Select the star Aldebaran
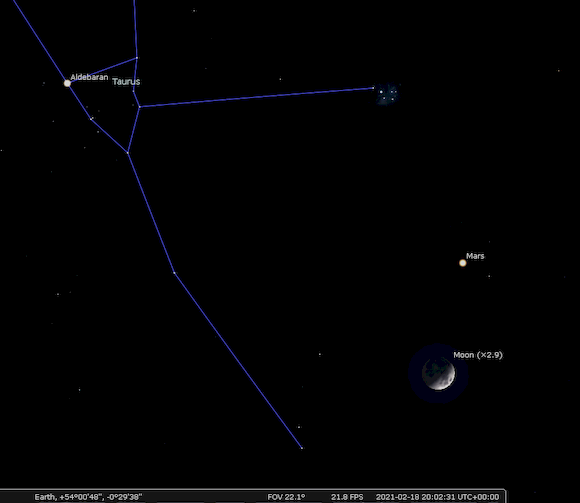 pyautogui.click(x=67, y=83)
